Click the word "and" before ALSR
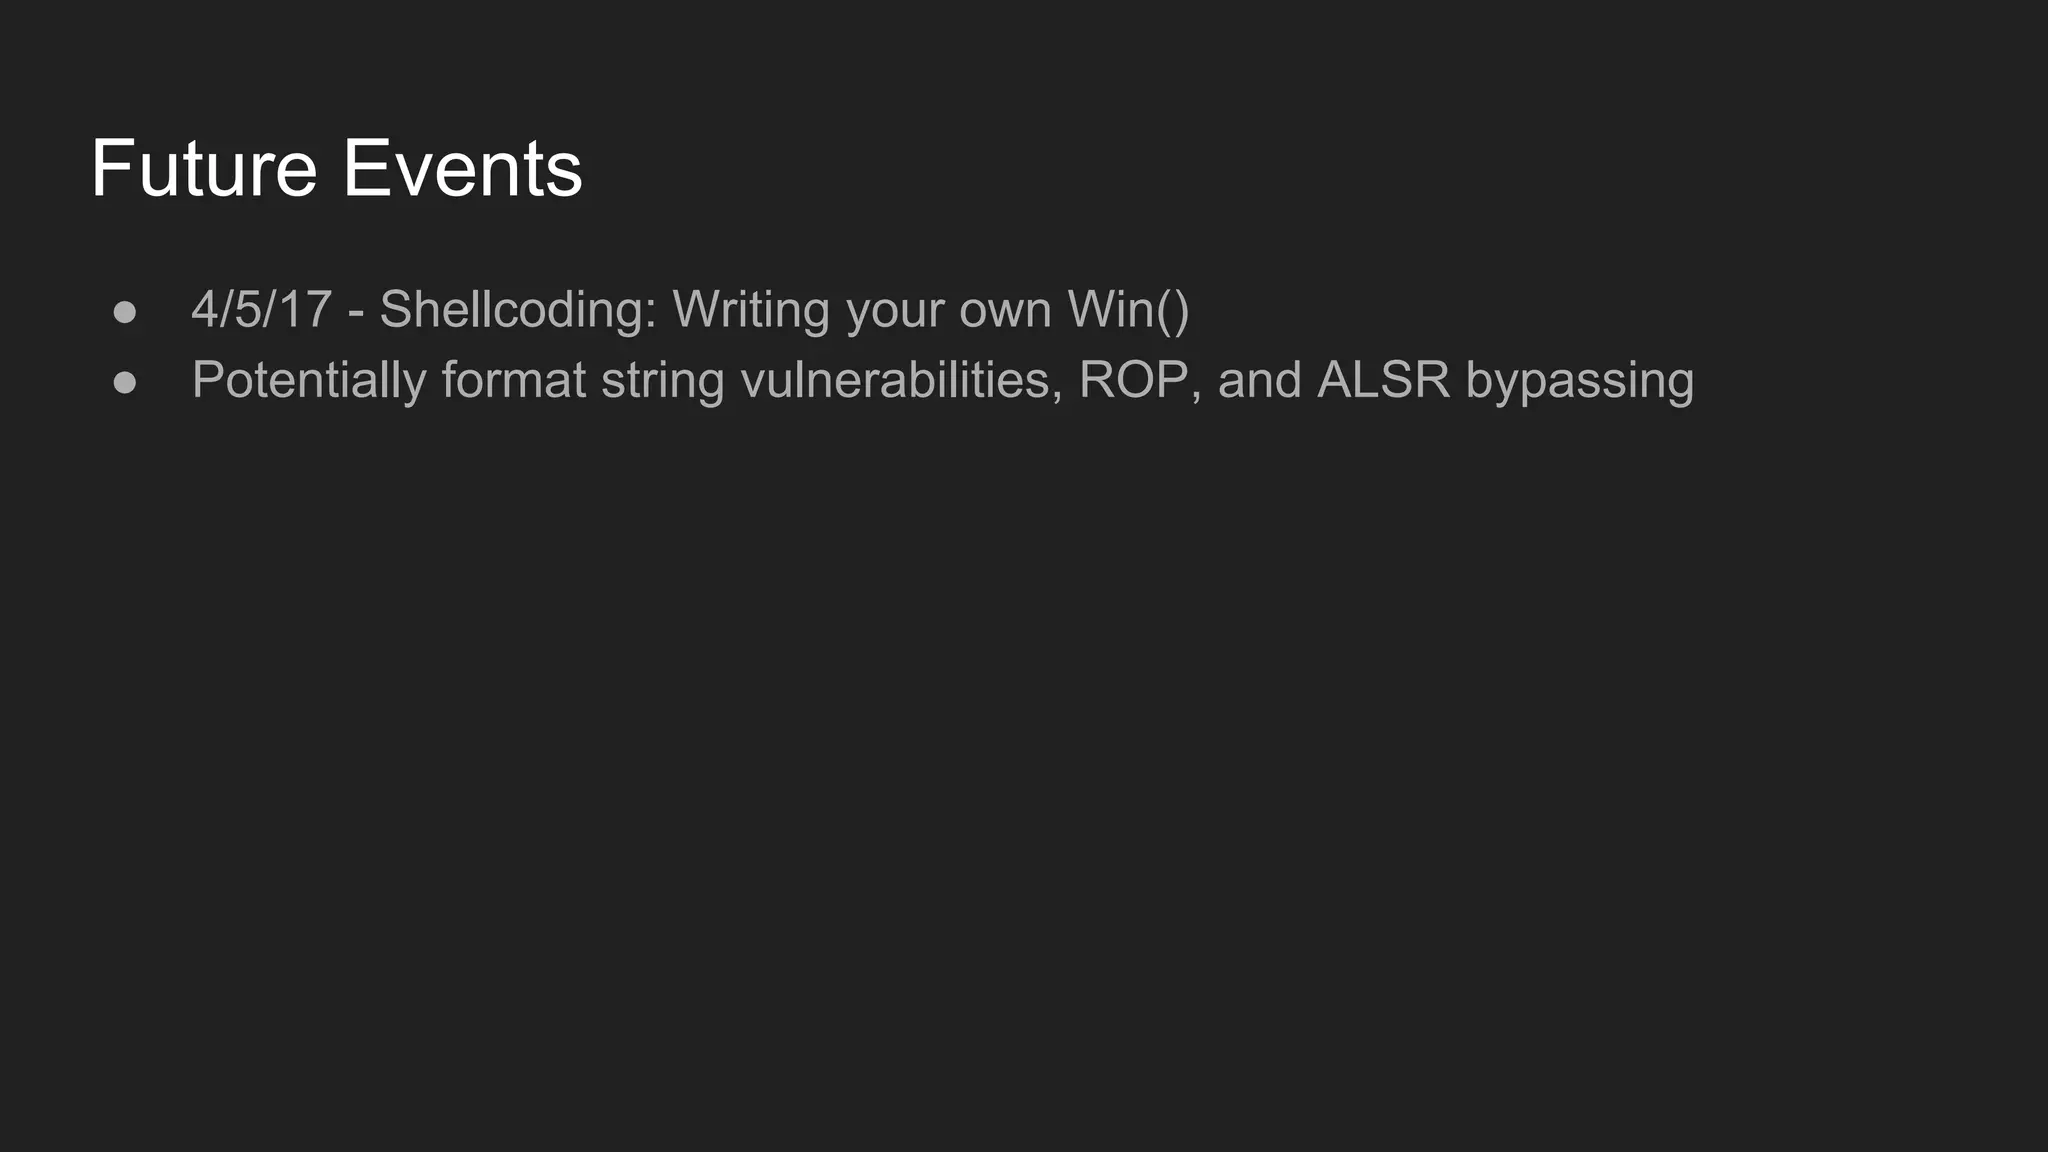The height and width of the screenshot is (1152, 2048). click(x=1259, y=381)
